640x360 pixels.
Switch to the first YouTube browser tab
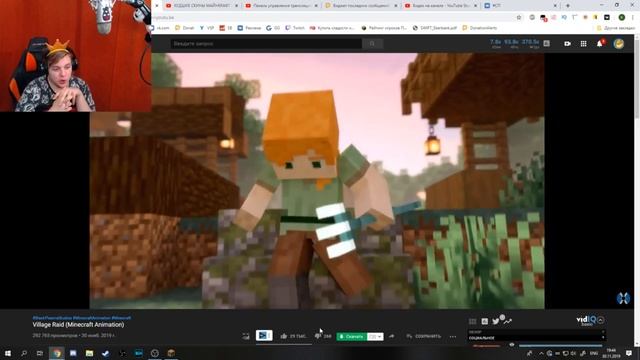tap(202, 6)
